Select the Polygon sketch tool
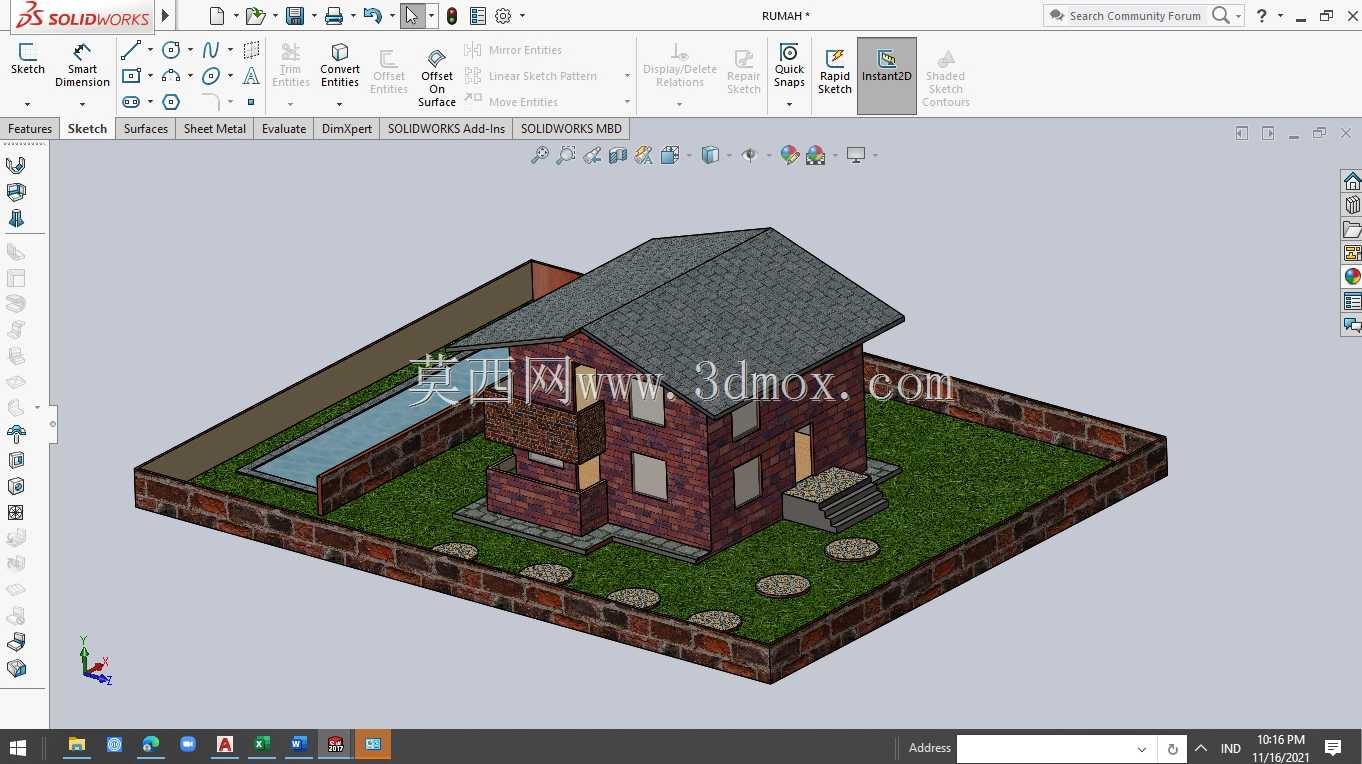This screenshot has height=764, width=1362. coord(171,102)
